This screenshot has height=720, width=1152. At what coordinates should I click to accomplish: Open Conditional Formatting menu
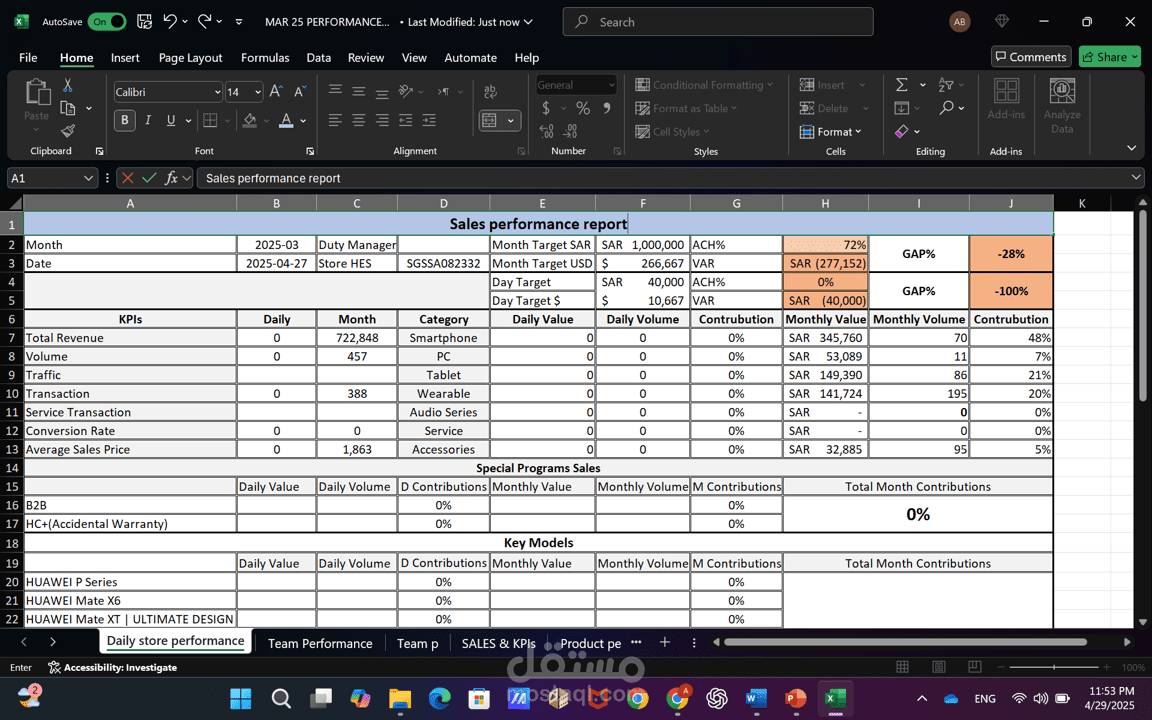point(704,85)
